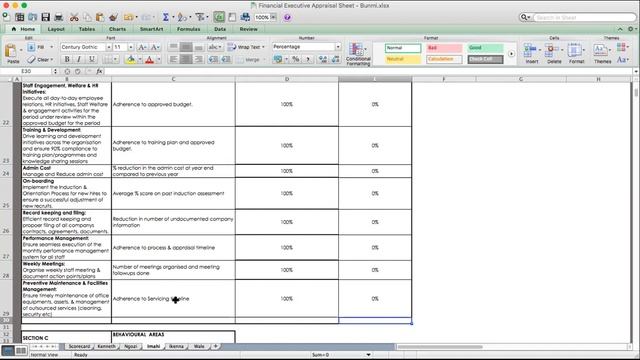640x360 pixels.
Task: Switch to the SmartArt ribbon tab
Action: tap(151, 29)
